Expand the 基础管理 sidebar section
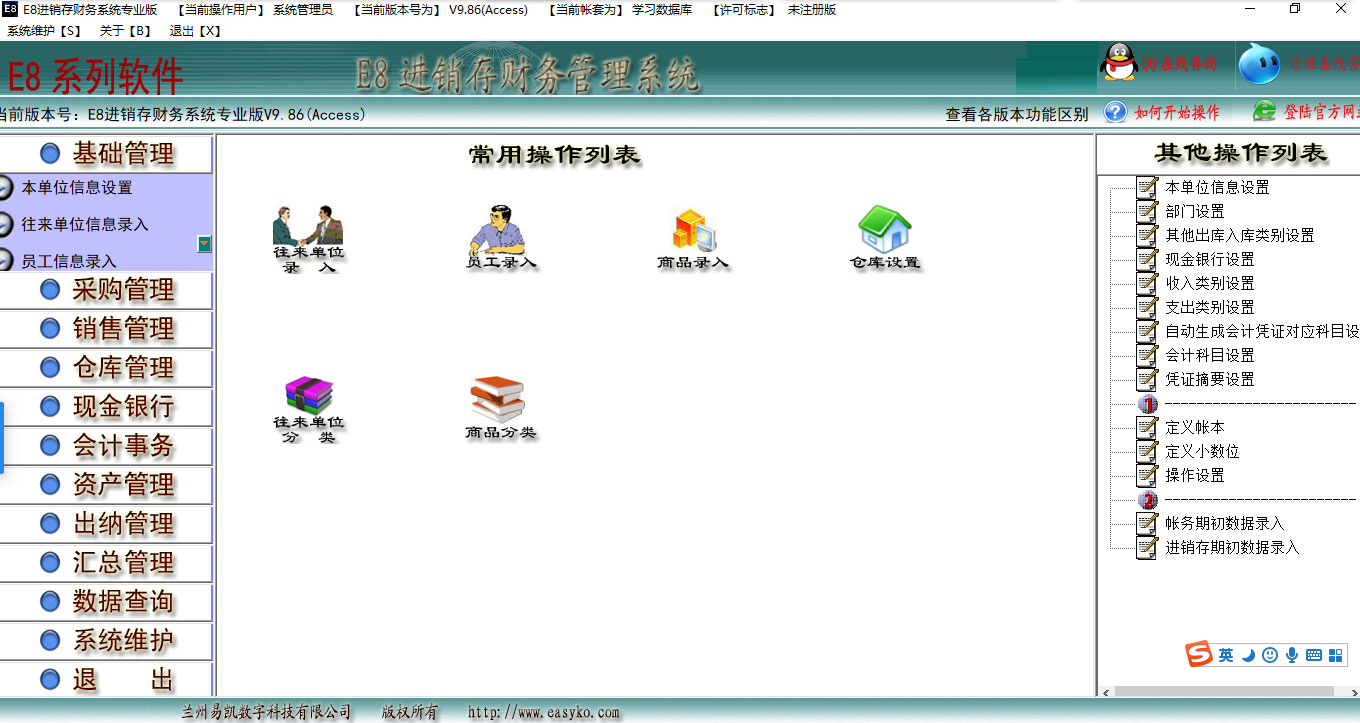The height and width of the screenshot is (723, 1360). (x=106, y=154)
